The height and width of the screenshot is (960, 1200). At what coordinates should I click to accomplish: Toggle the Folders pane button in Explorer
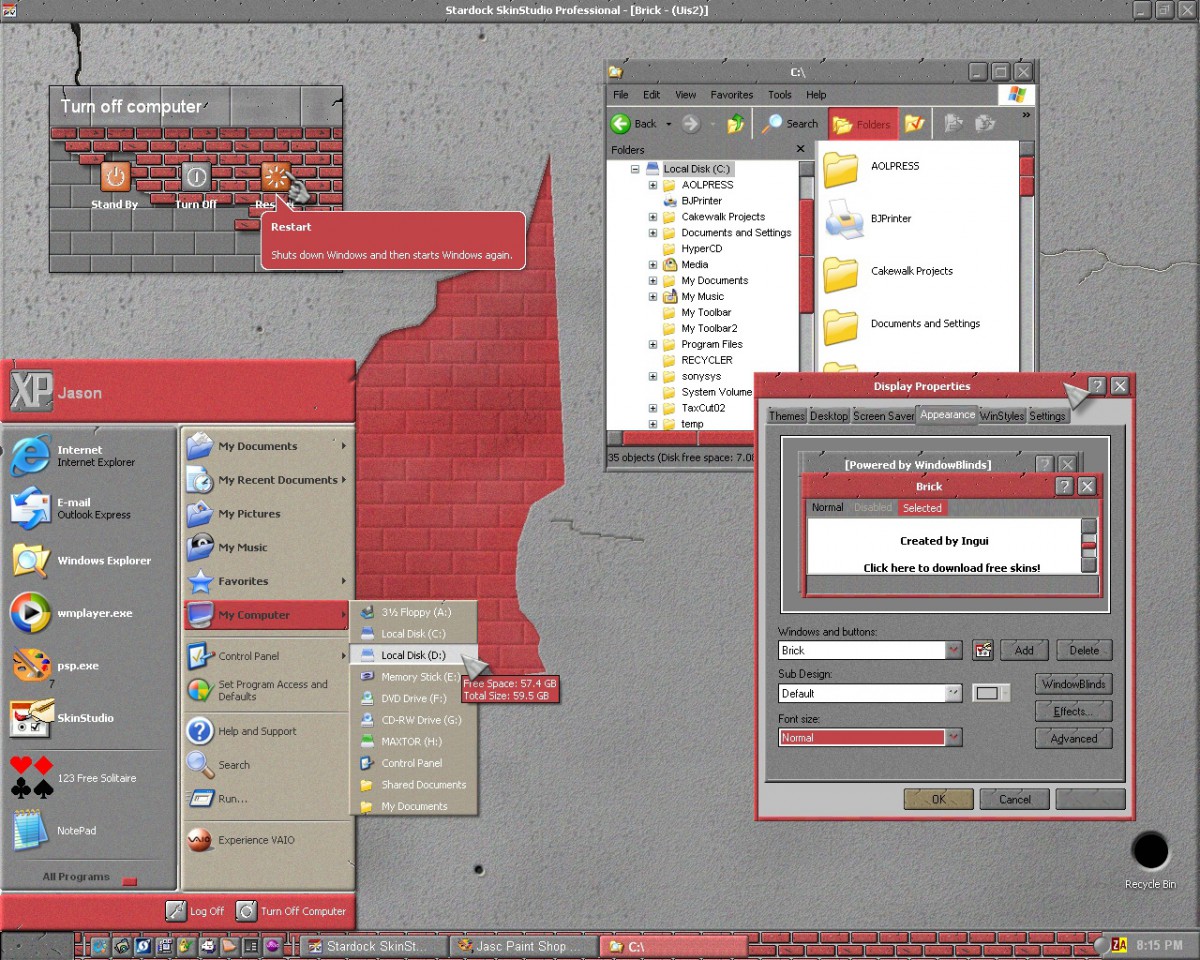(x=864, y=124)
